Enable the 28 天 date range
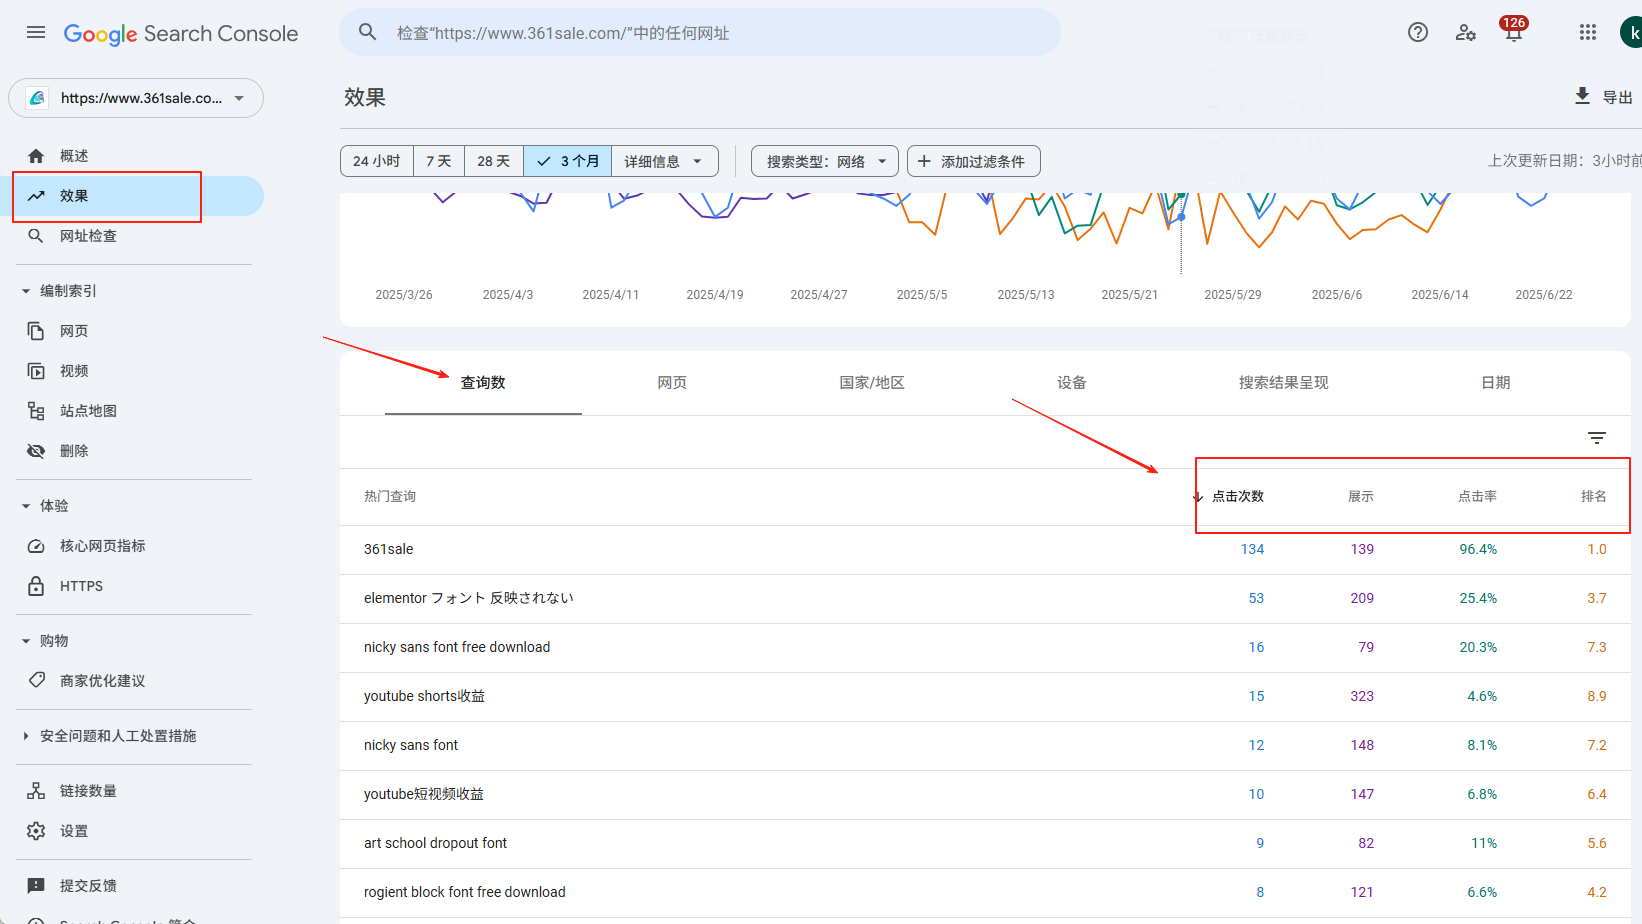Image resolution: width=1642 pixels, height=924 pixels. tap(493, 160)
